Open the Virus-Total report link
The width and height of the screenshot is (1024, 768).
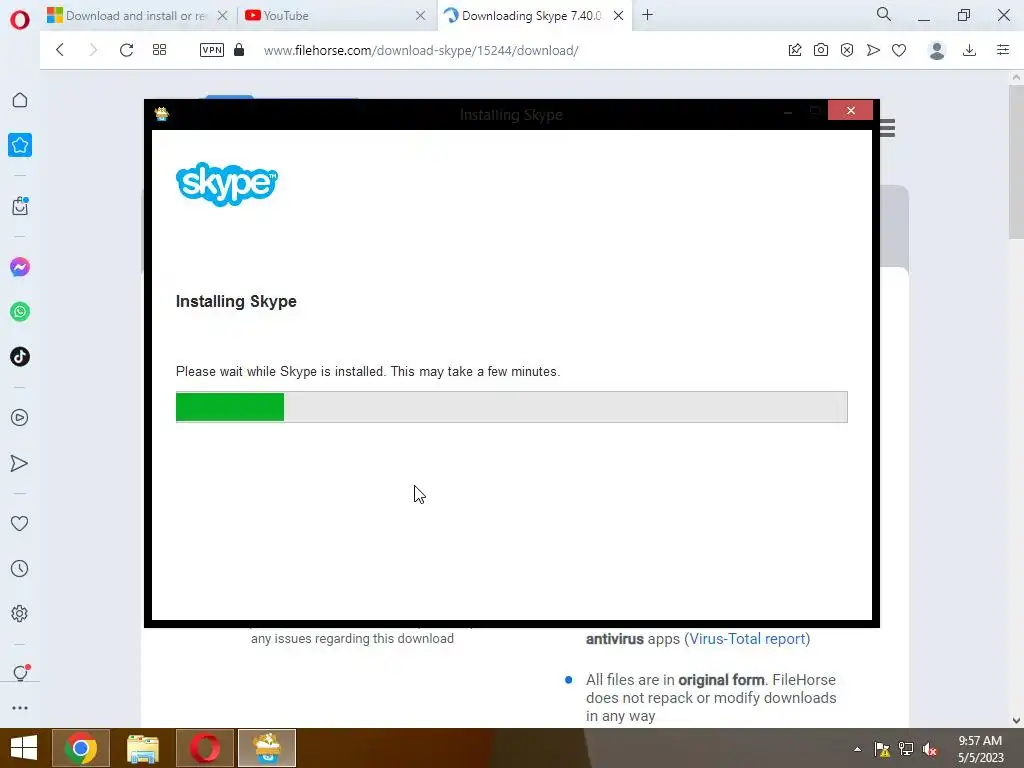pos(747,639)
